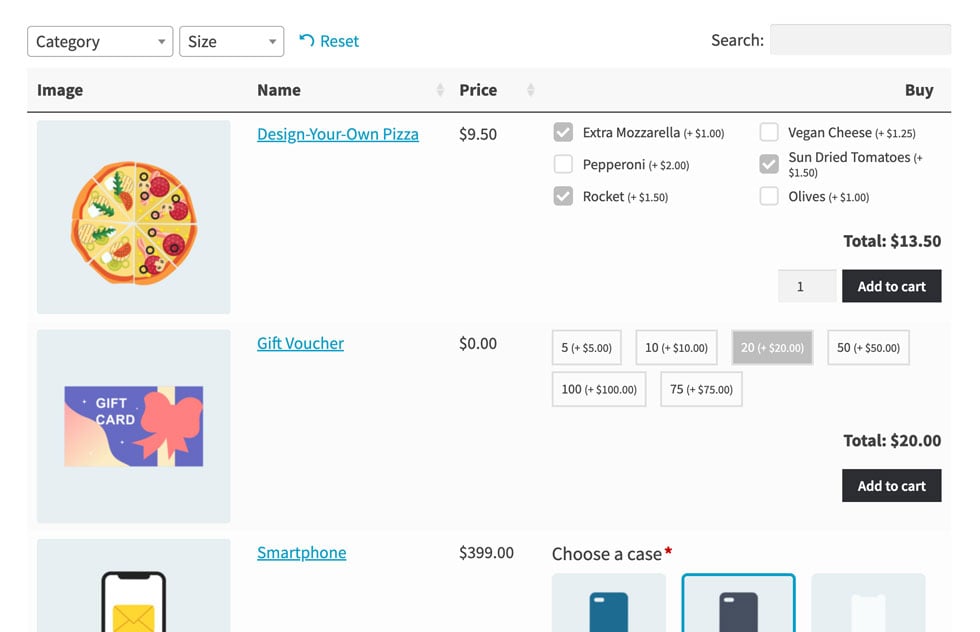This screenshot has height=632, width=980.
Task: Disable the Rocket topping
Action: [x=563, y=196]
